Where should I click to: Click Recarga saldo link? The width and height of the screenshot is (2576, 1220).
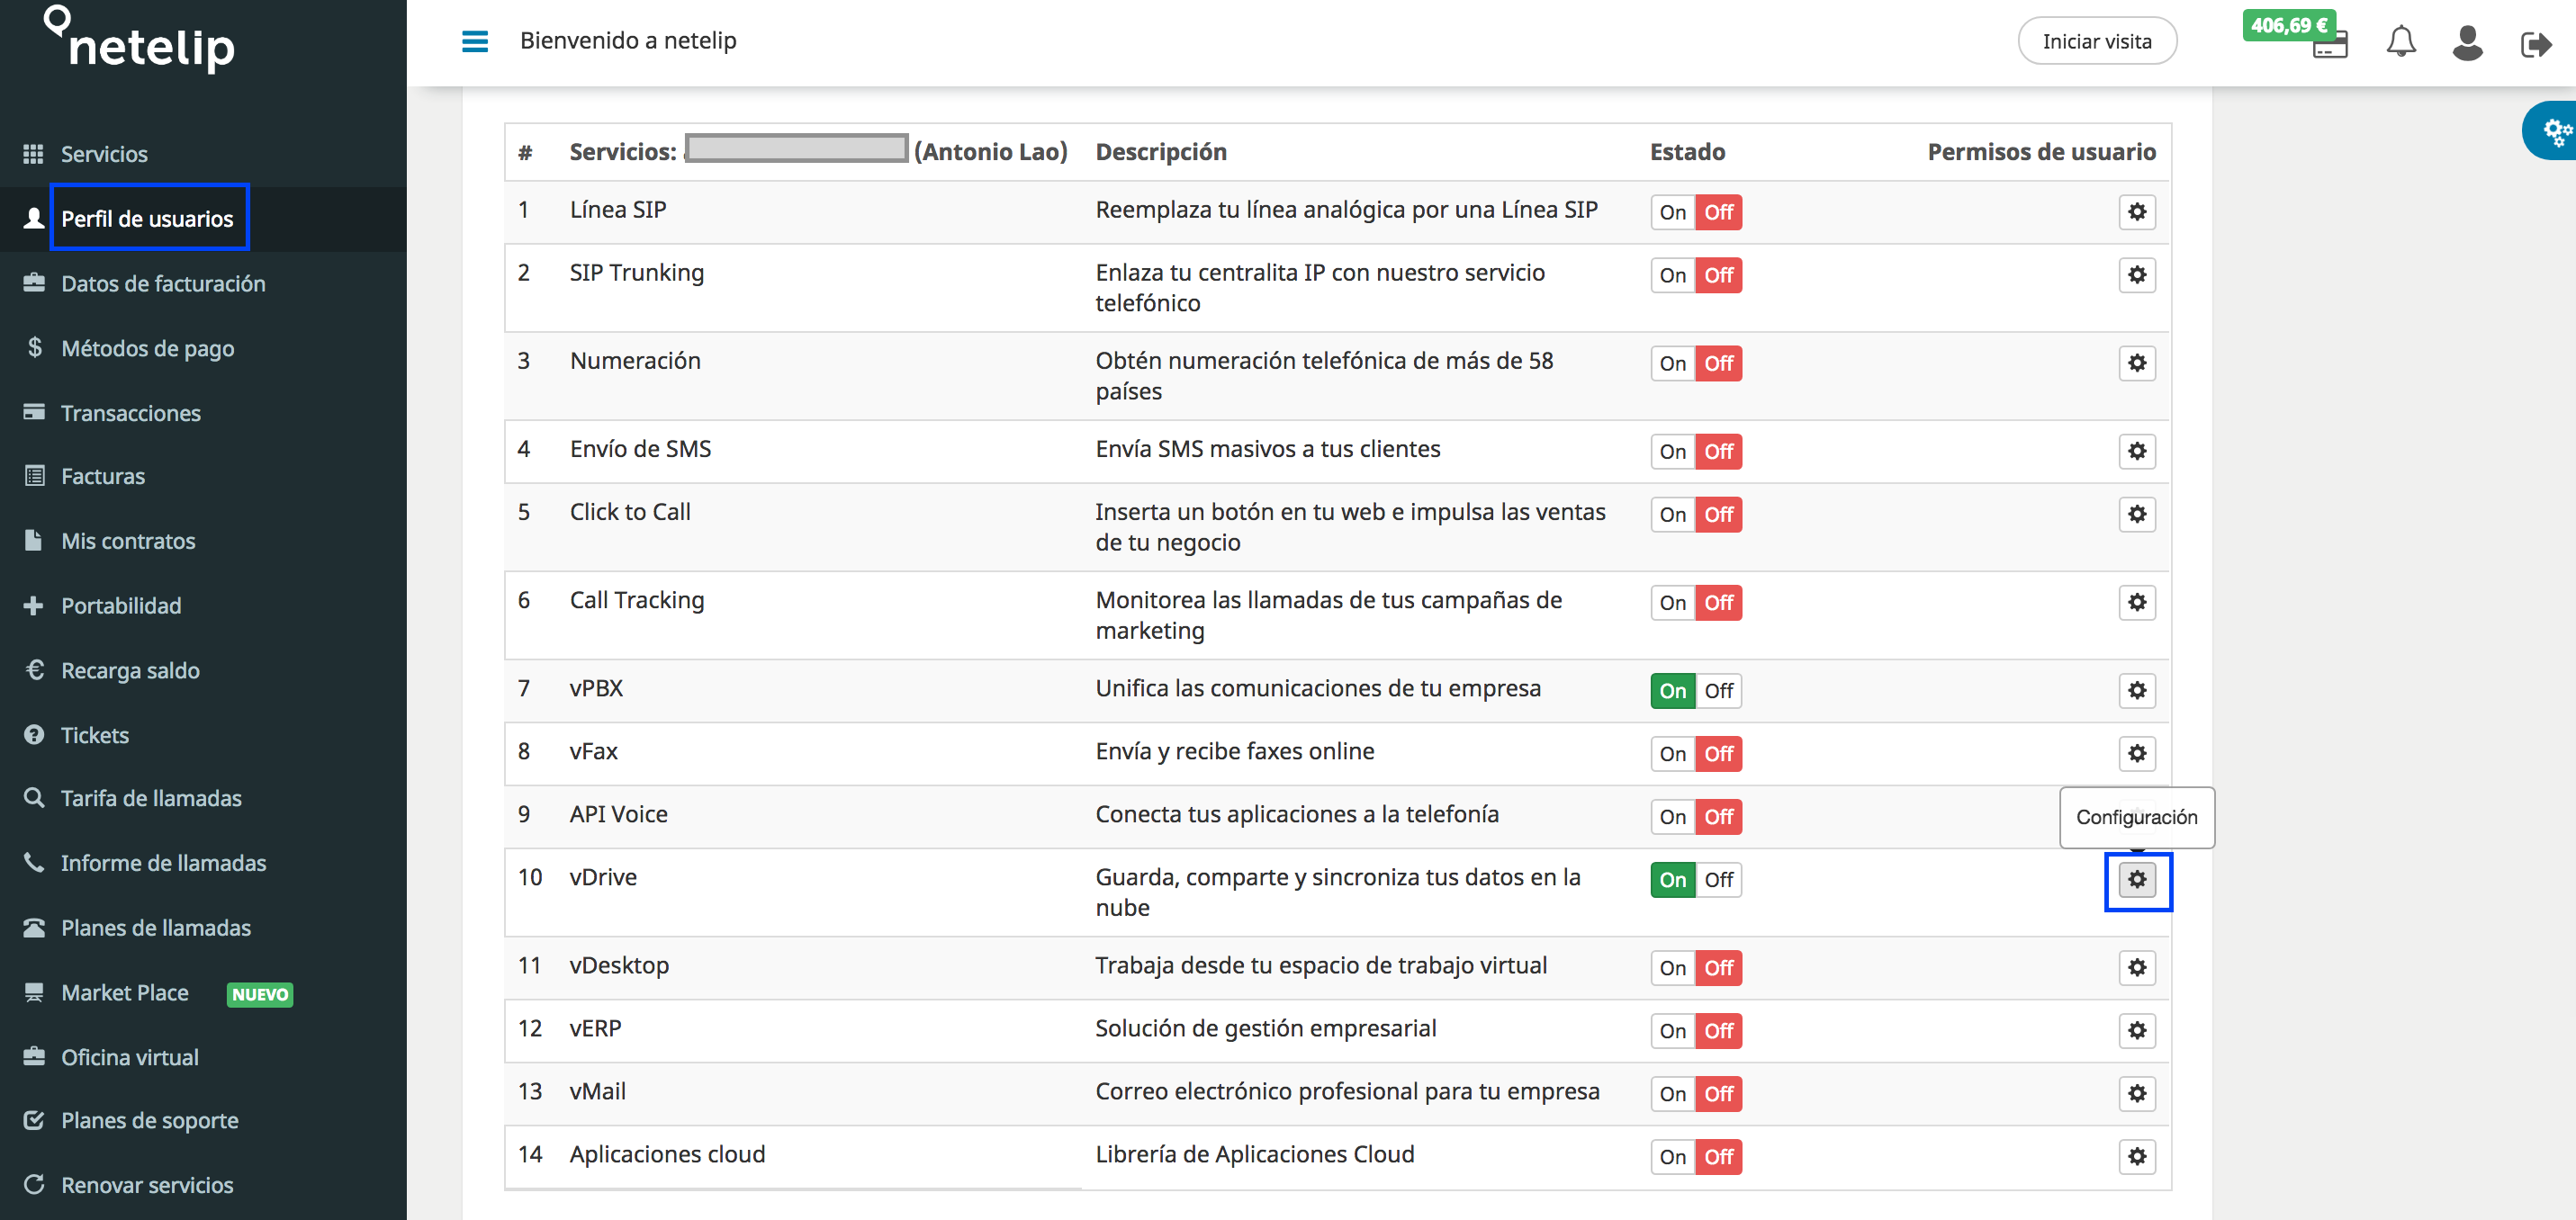tap(130, 668)
